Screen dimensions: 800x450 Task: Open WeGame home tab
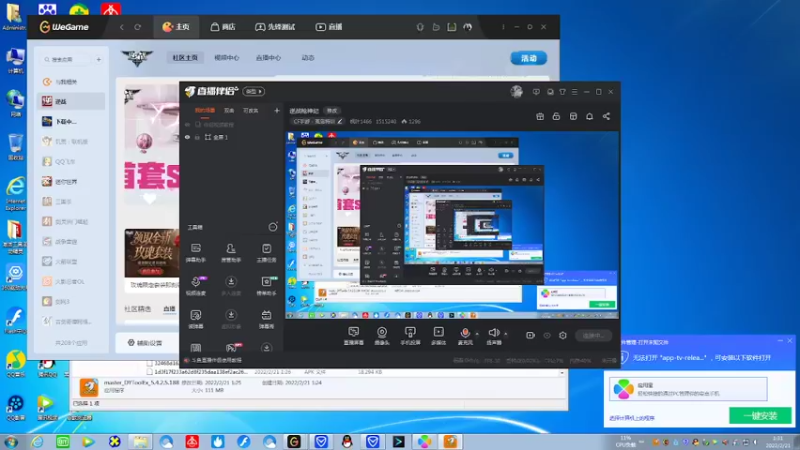[176, 27]
